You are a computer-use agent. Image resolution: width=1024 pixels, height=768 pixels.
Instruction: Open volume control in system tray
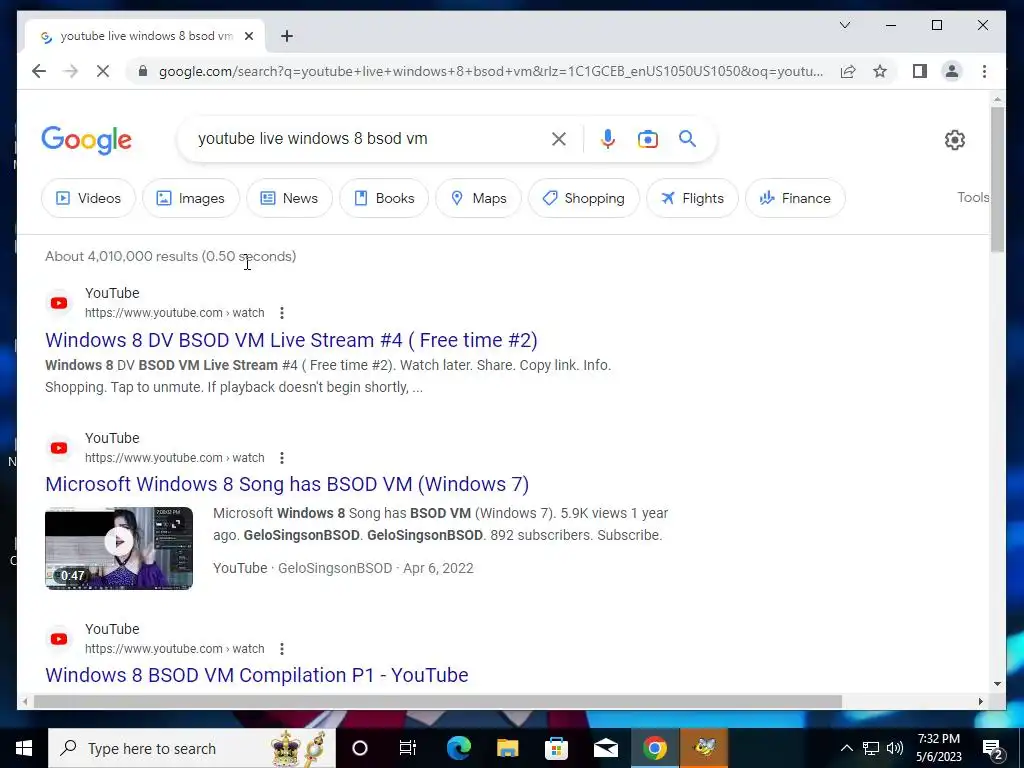tap(895, 748)
